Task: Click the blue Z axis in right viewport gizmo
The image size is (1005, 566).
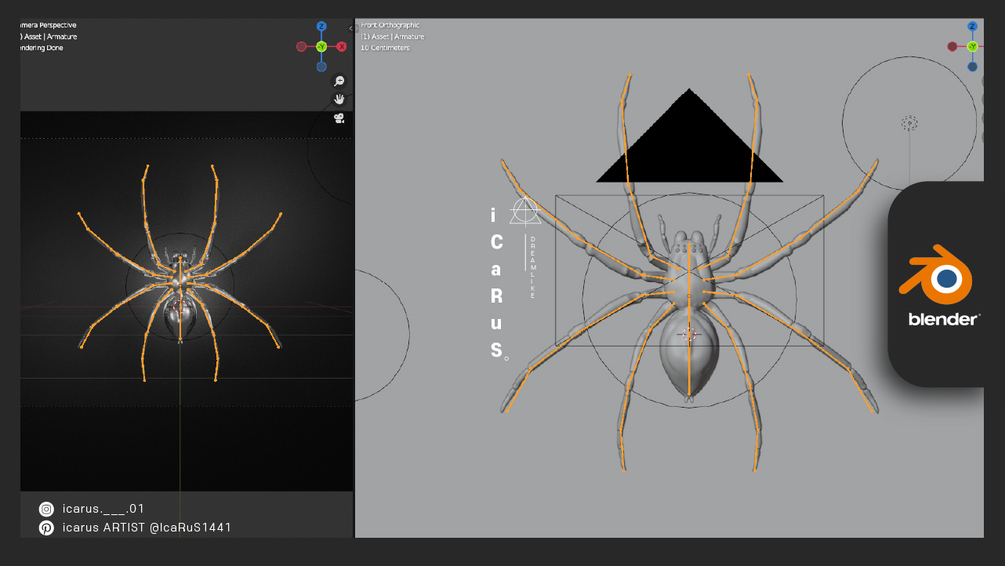Action: [x=972, y=26]
